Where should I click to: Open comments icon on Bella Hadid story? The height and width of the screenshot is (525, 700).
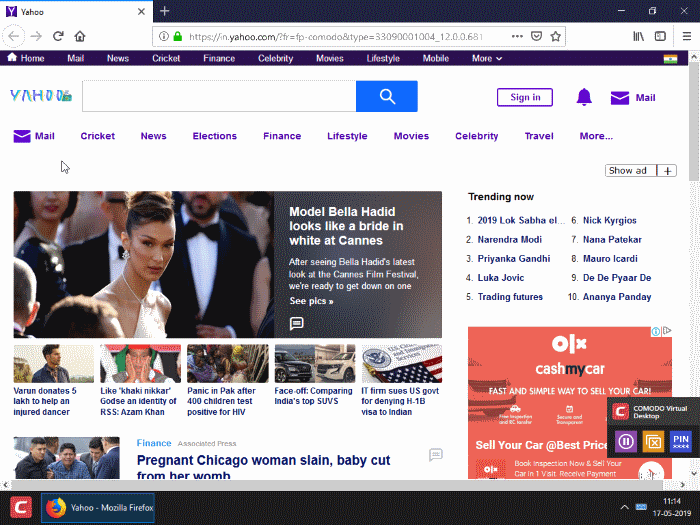pos(296,323)
